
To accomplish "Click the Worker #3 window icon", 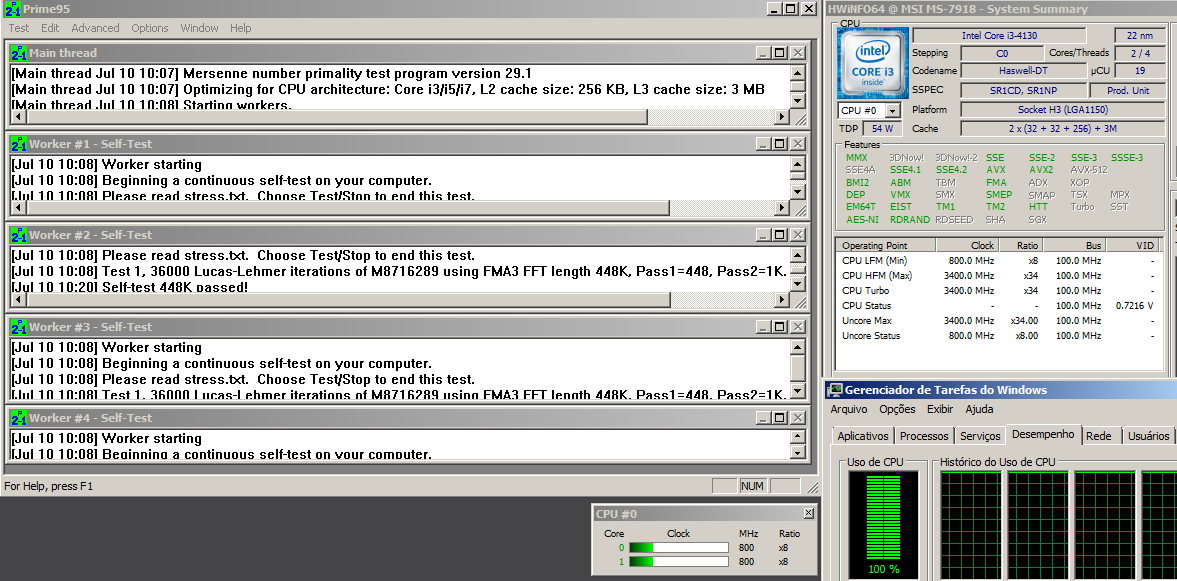I will point(19,327).
